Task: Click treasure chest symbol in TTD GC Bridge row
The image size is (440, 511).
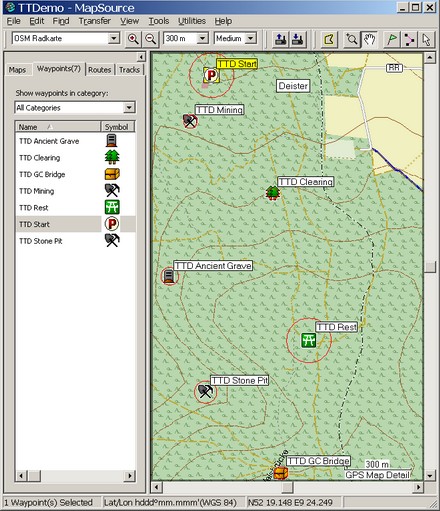Action: pos(112,174)
